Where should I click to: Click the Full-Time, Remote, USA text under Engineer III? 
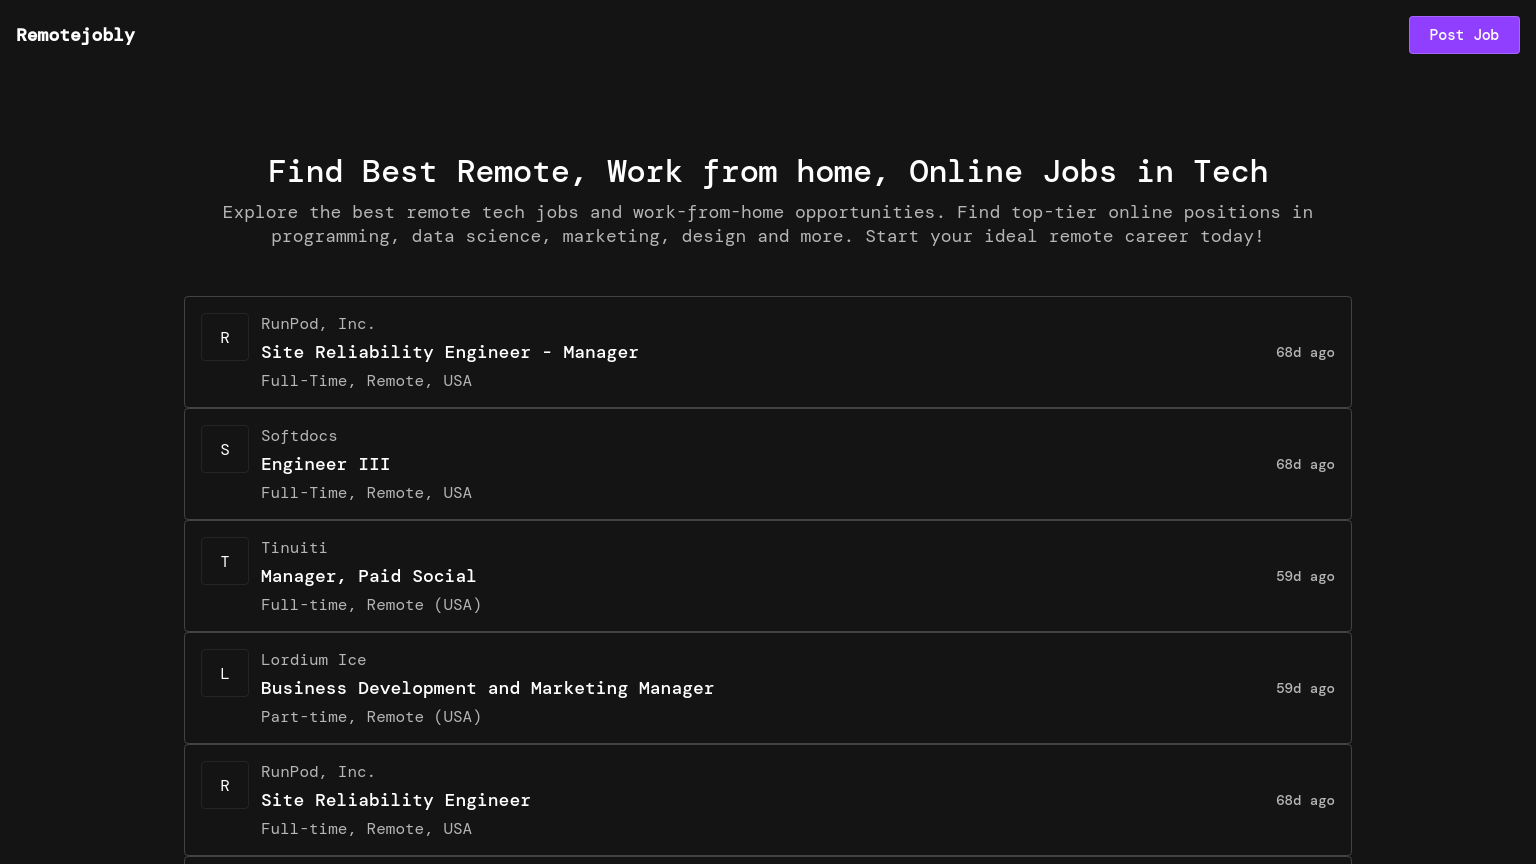pyautogui.click(x=367, y=492)
